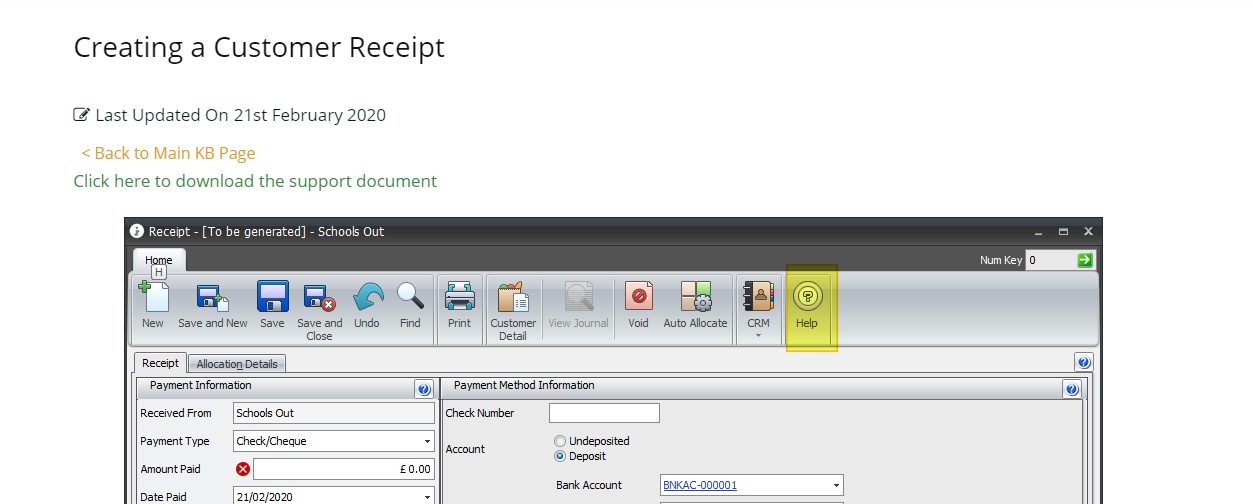Screen dimensions: 1253x504
Task: Select the Home ribbon tab
Action: coord(159,260)
